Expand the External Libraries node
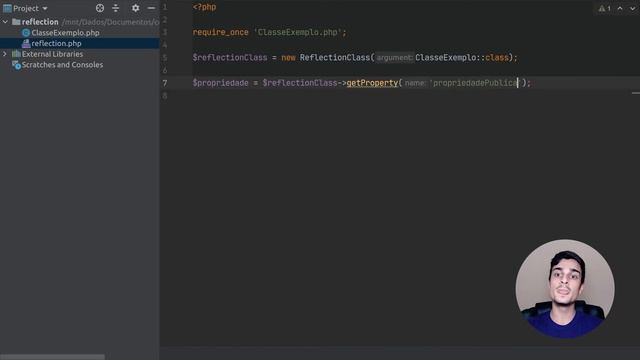The height and width of the screenshot is (360, 640). pyautogui.click(x=5, y=54)
